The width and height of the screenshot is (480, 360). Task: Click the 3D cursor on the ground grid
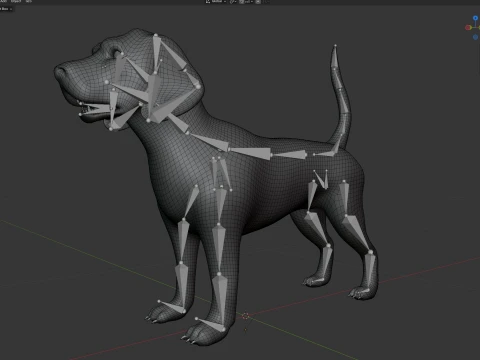[246, 316]
